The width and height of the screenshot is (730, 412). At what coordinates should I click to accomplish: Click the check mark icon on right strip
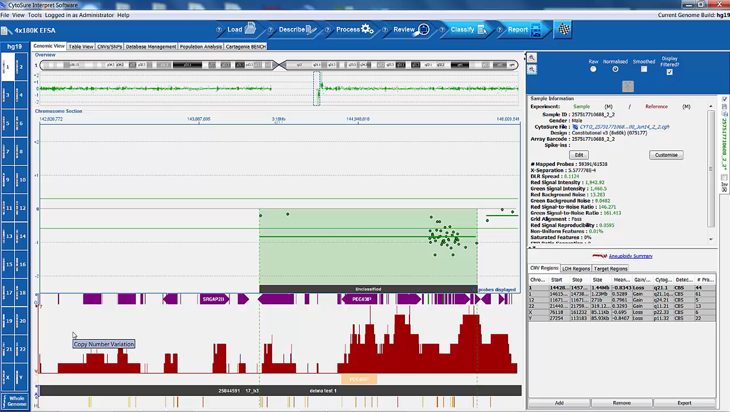pos(724,99)
